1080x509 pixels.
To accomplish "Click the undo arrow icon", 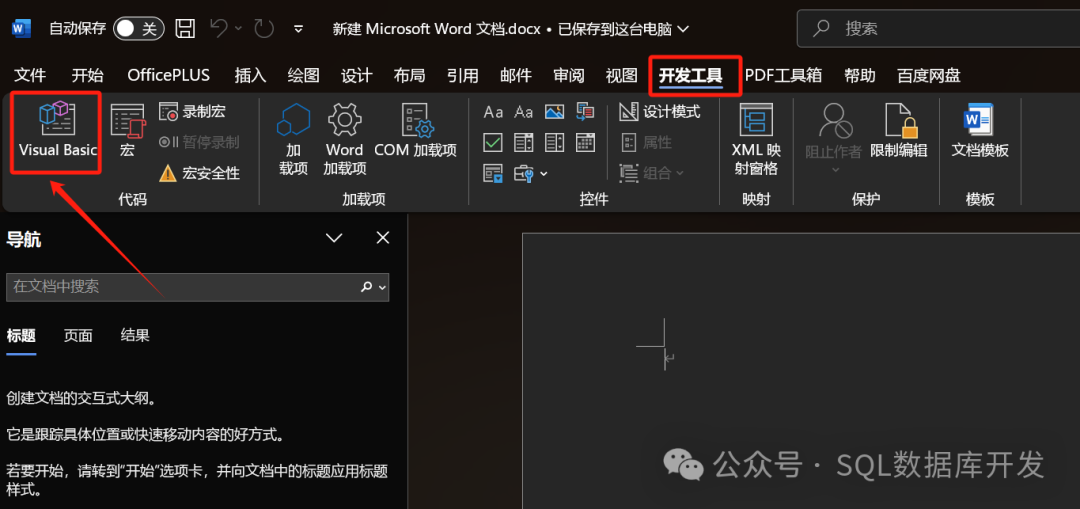I will [219, 28].
